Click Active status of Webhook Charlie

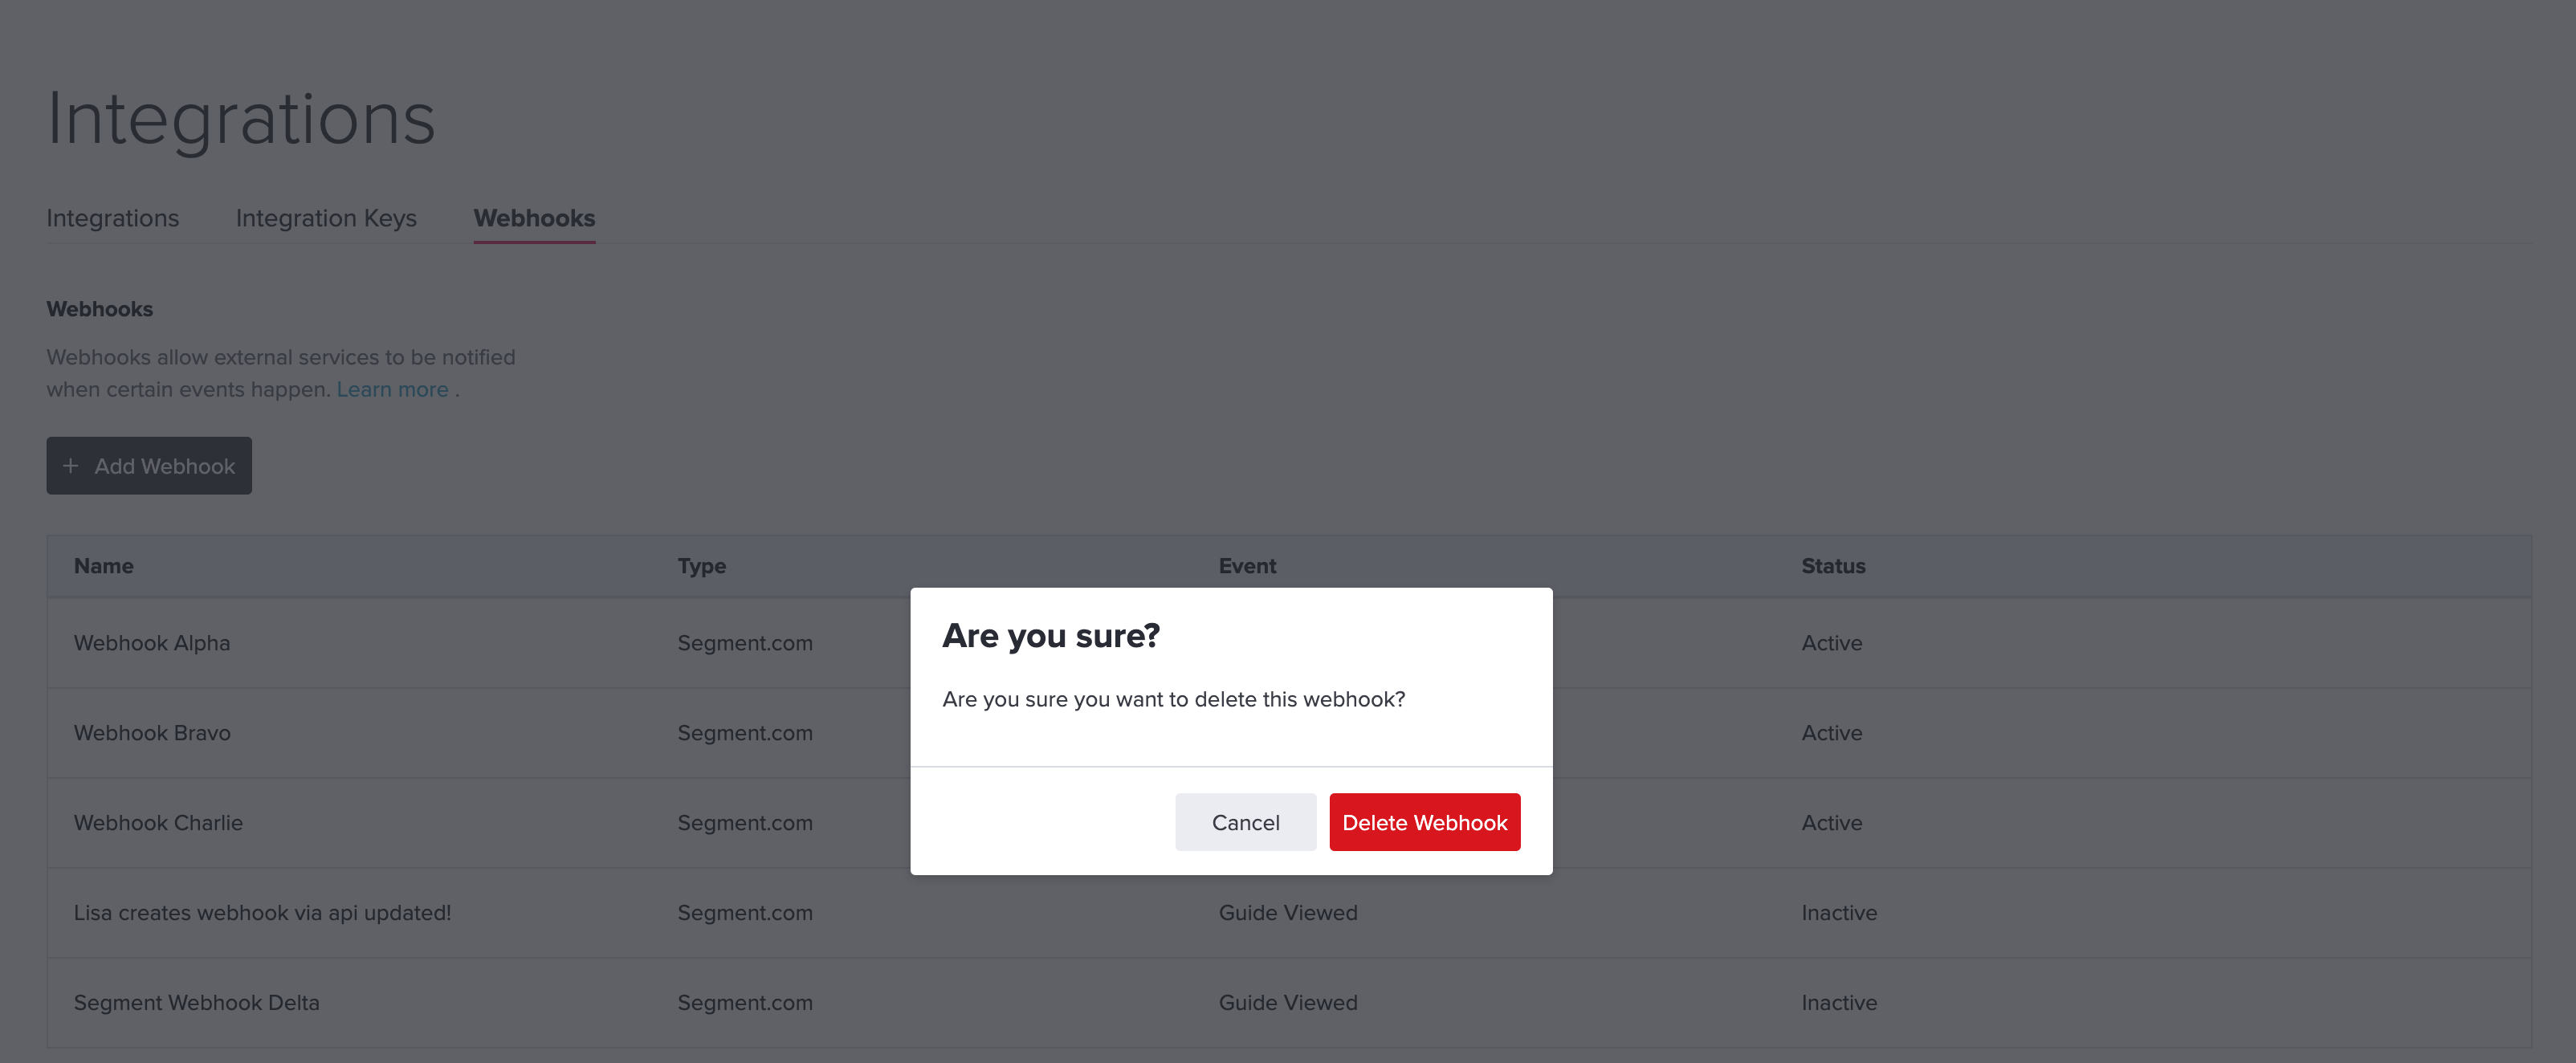[x=1832, y=823]
